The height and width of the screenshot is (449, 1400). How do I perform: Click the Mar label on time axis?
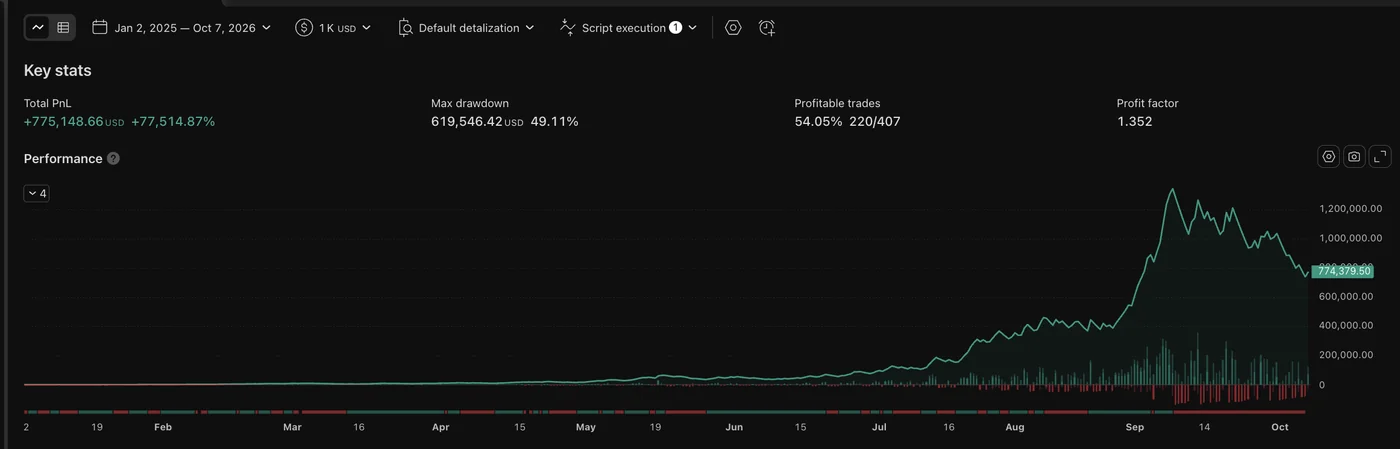[292, 427]
